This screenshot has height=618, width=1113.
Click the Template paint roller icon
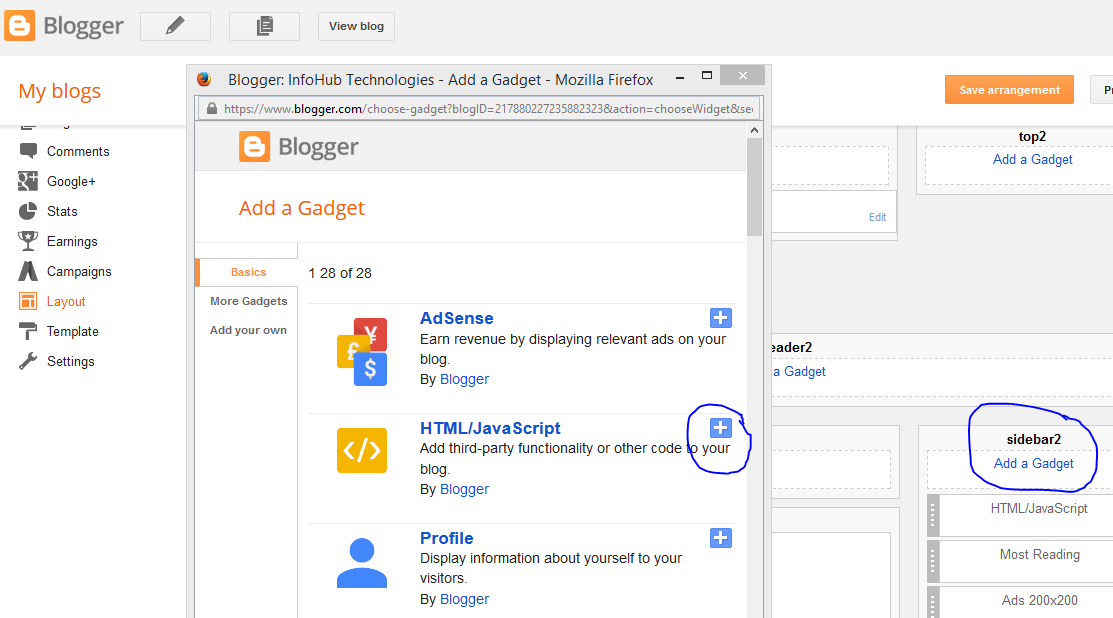point(28,331)
